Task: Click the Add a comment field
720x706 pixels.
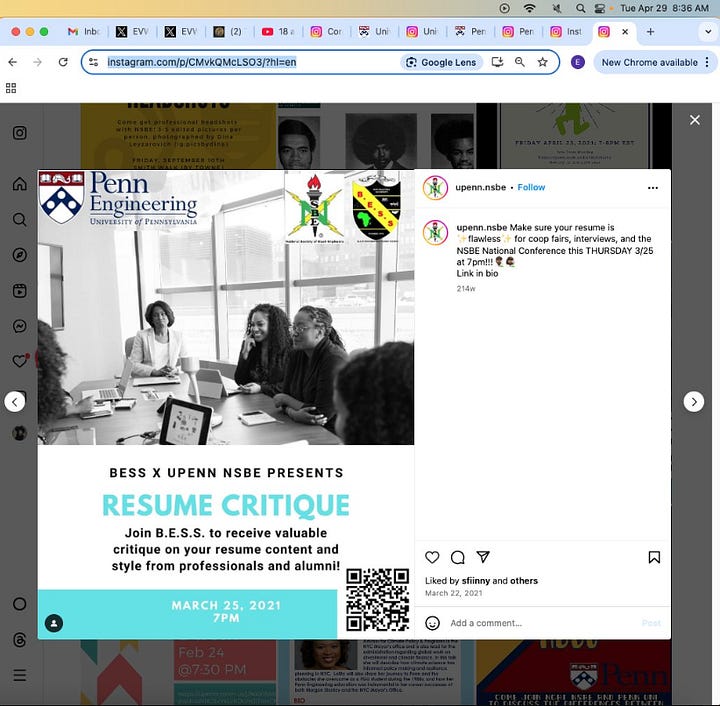Action: [x=542, y=623]
